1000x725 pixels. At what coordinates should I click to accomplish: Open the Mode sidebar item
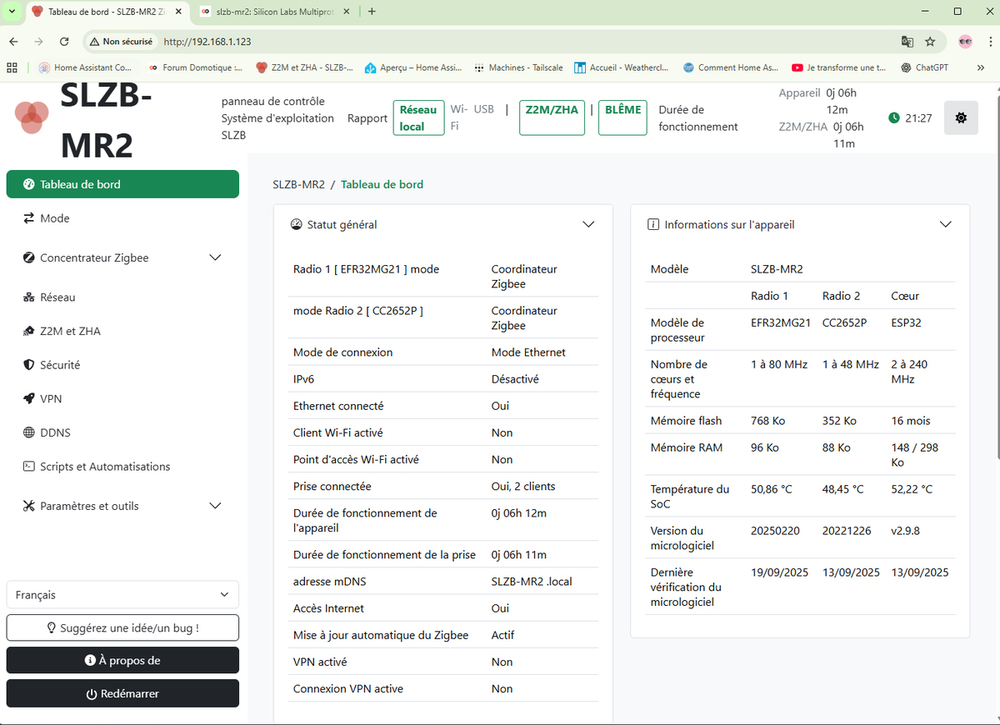tap(122, 218)
